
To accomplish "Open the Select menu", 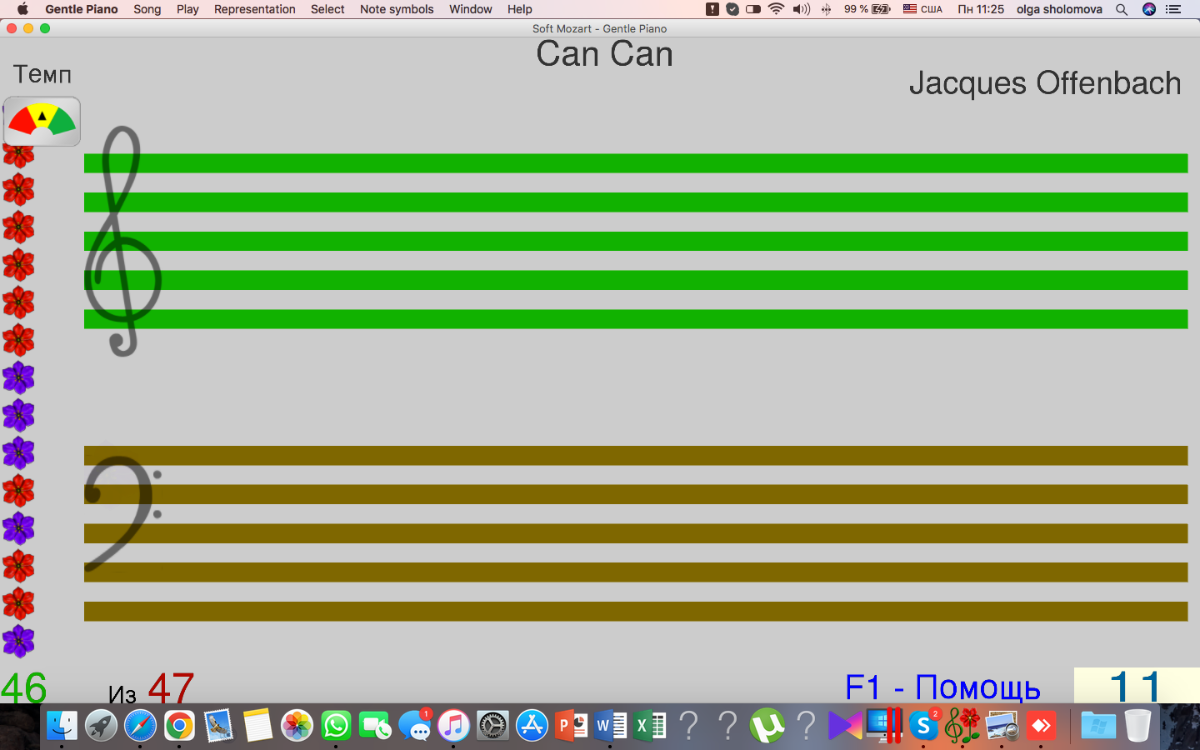I will coord(327,9).
